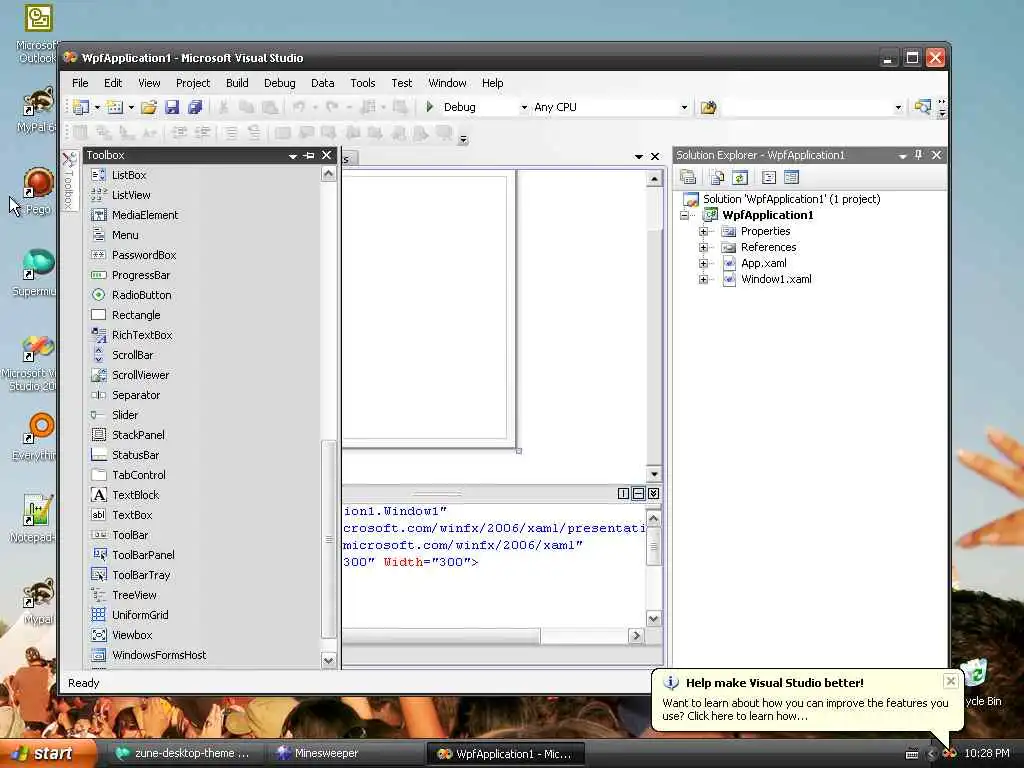This screenshot has height=768, width=1024.
Task: Toggle auto-hide pin on Toolbox panel
Action: [x=310, y=155]
